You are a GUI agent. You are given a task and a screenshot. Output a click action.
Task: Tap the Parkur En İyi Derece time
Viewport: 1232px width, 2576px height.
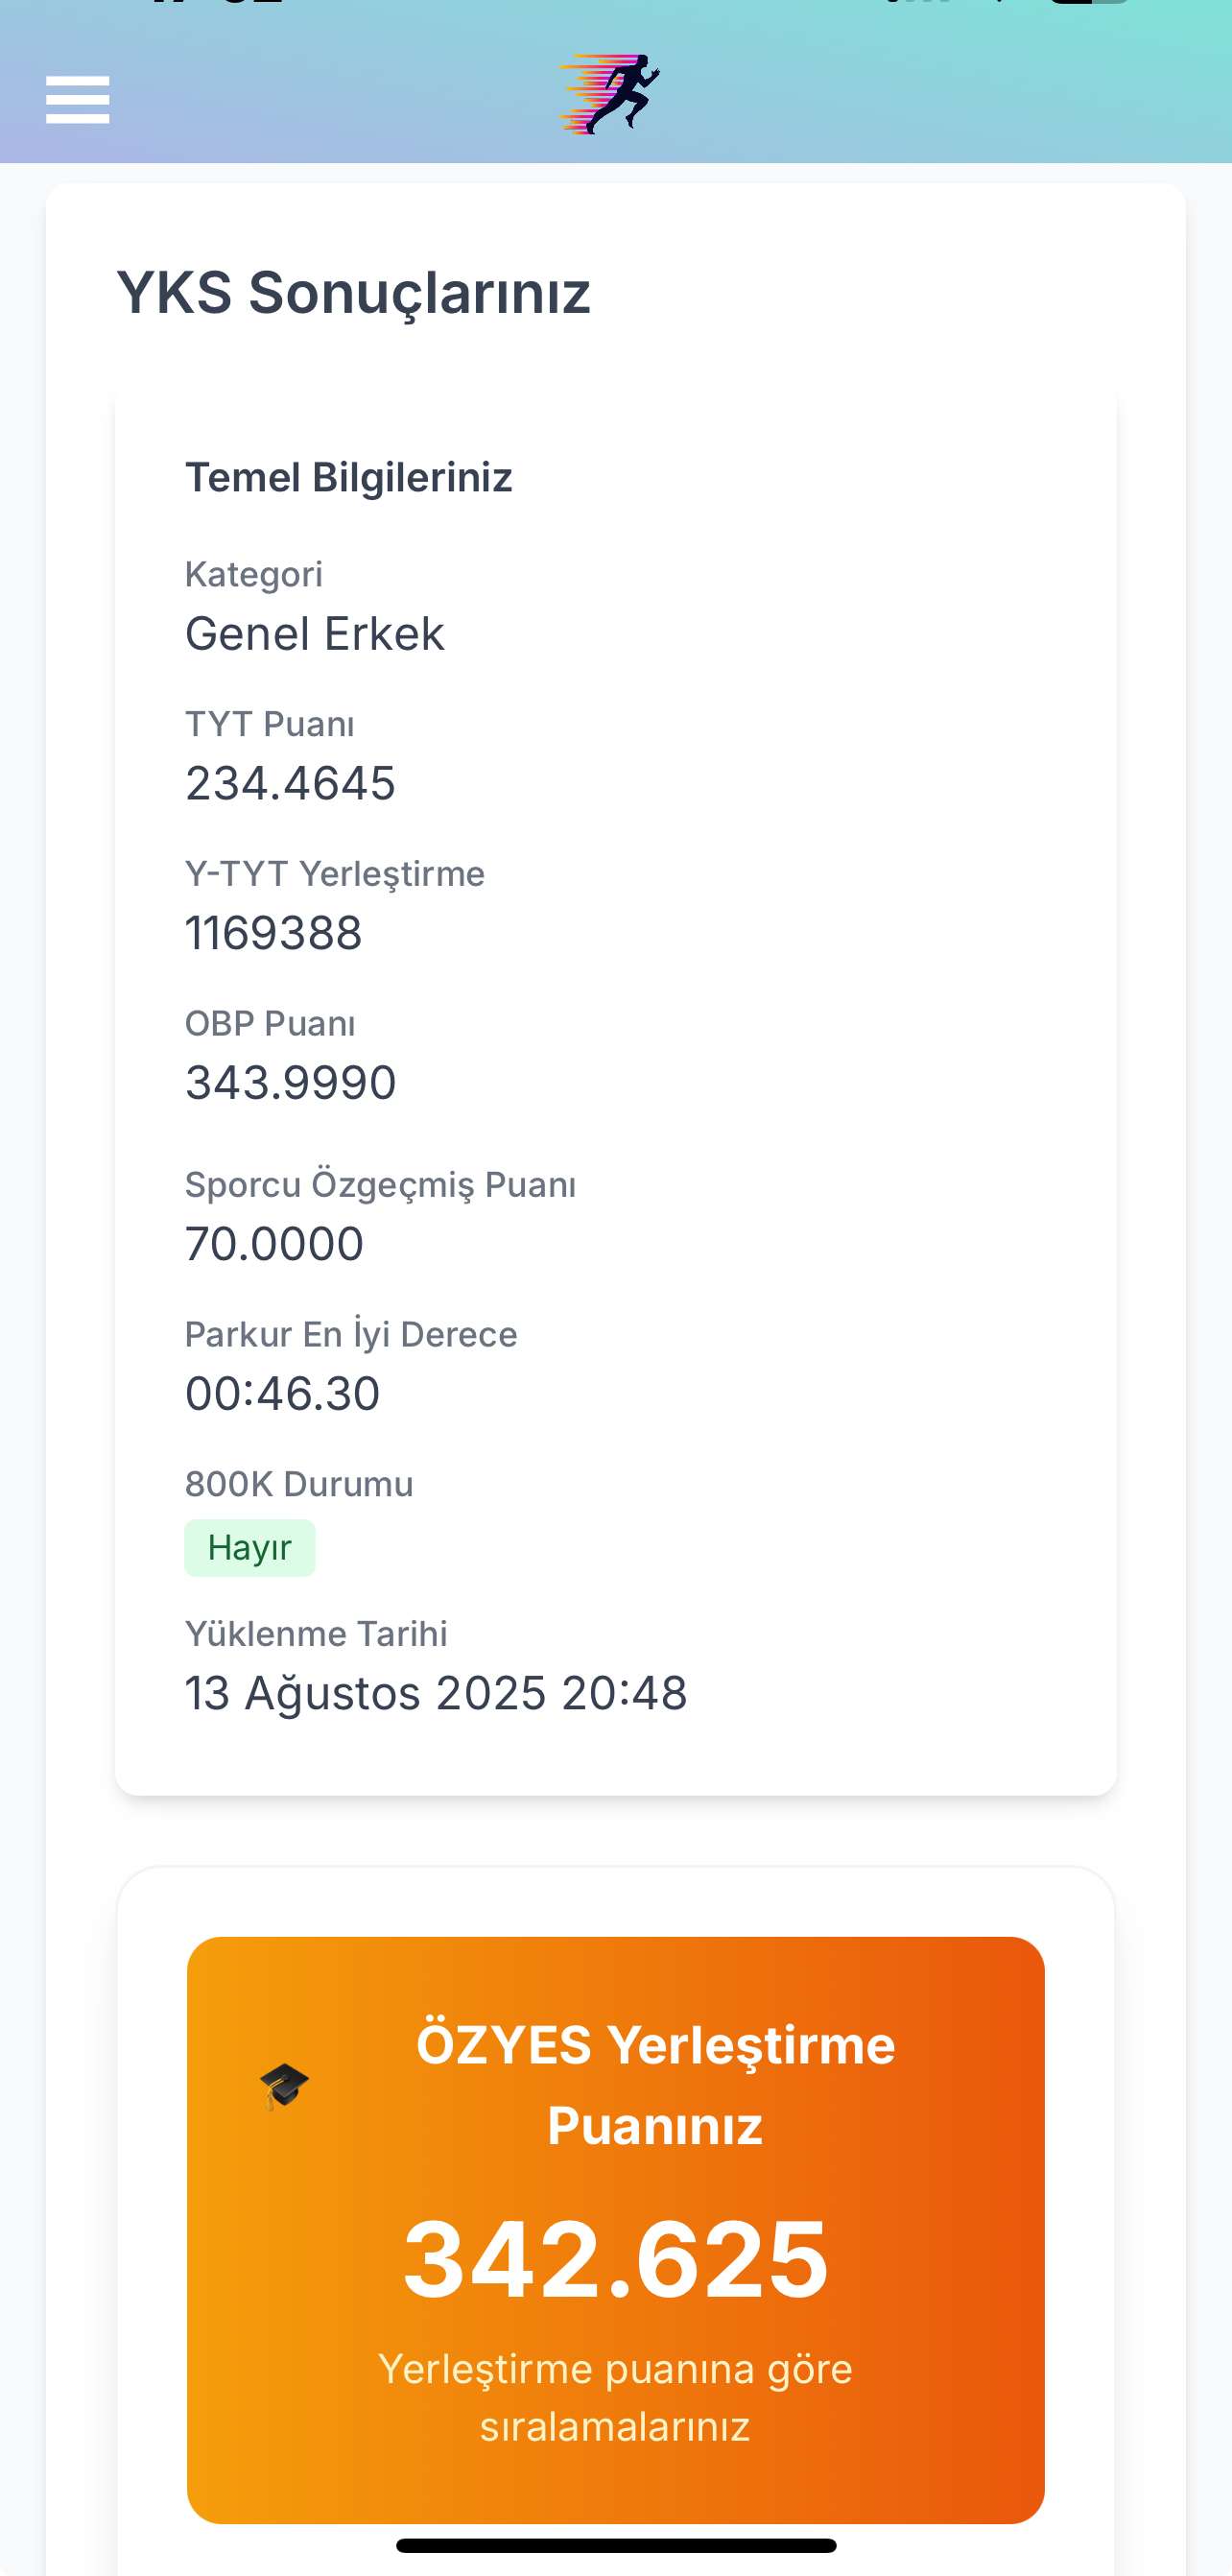[x=282, y=1393]
